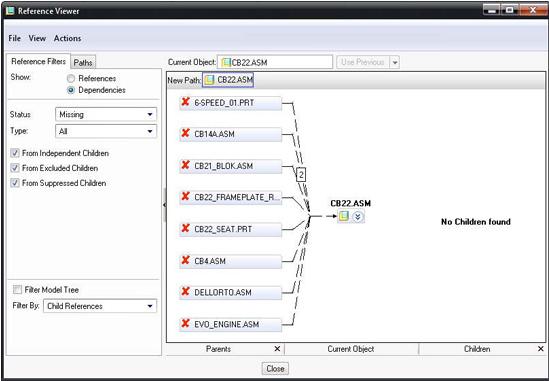Click the bold CB22.ASM graph label
This screenshot has width=549, height=381.
350,203
